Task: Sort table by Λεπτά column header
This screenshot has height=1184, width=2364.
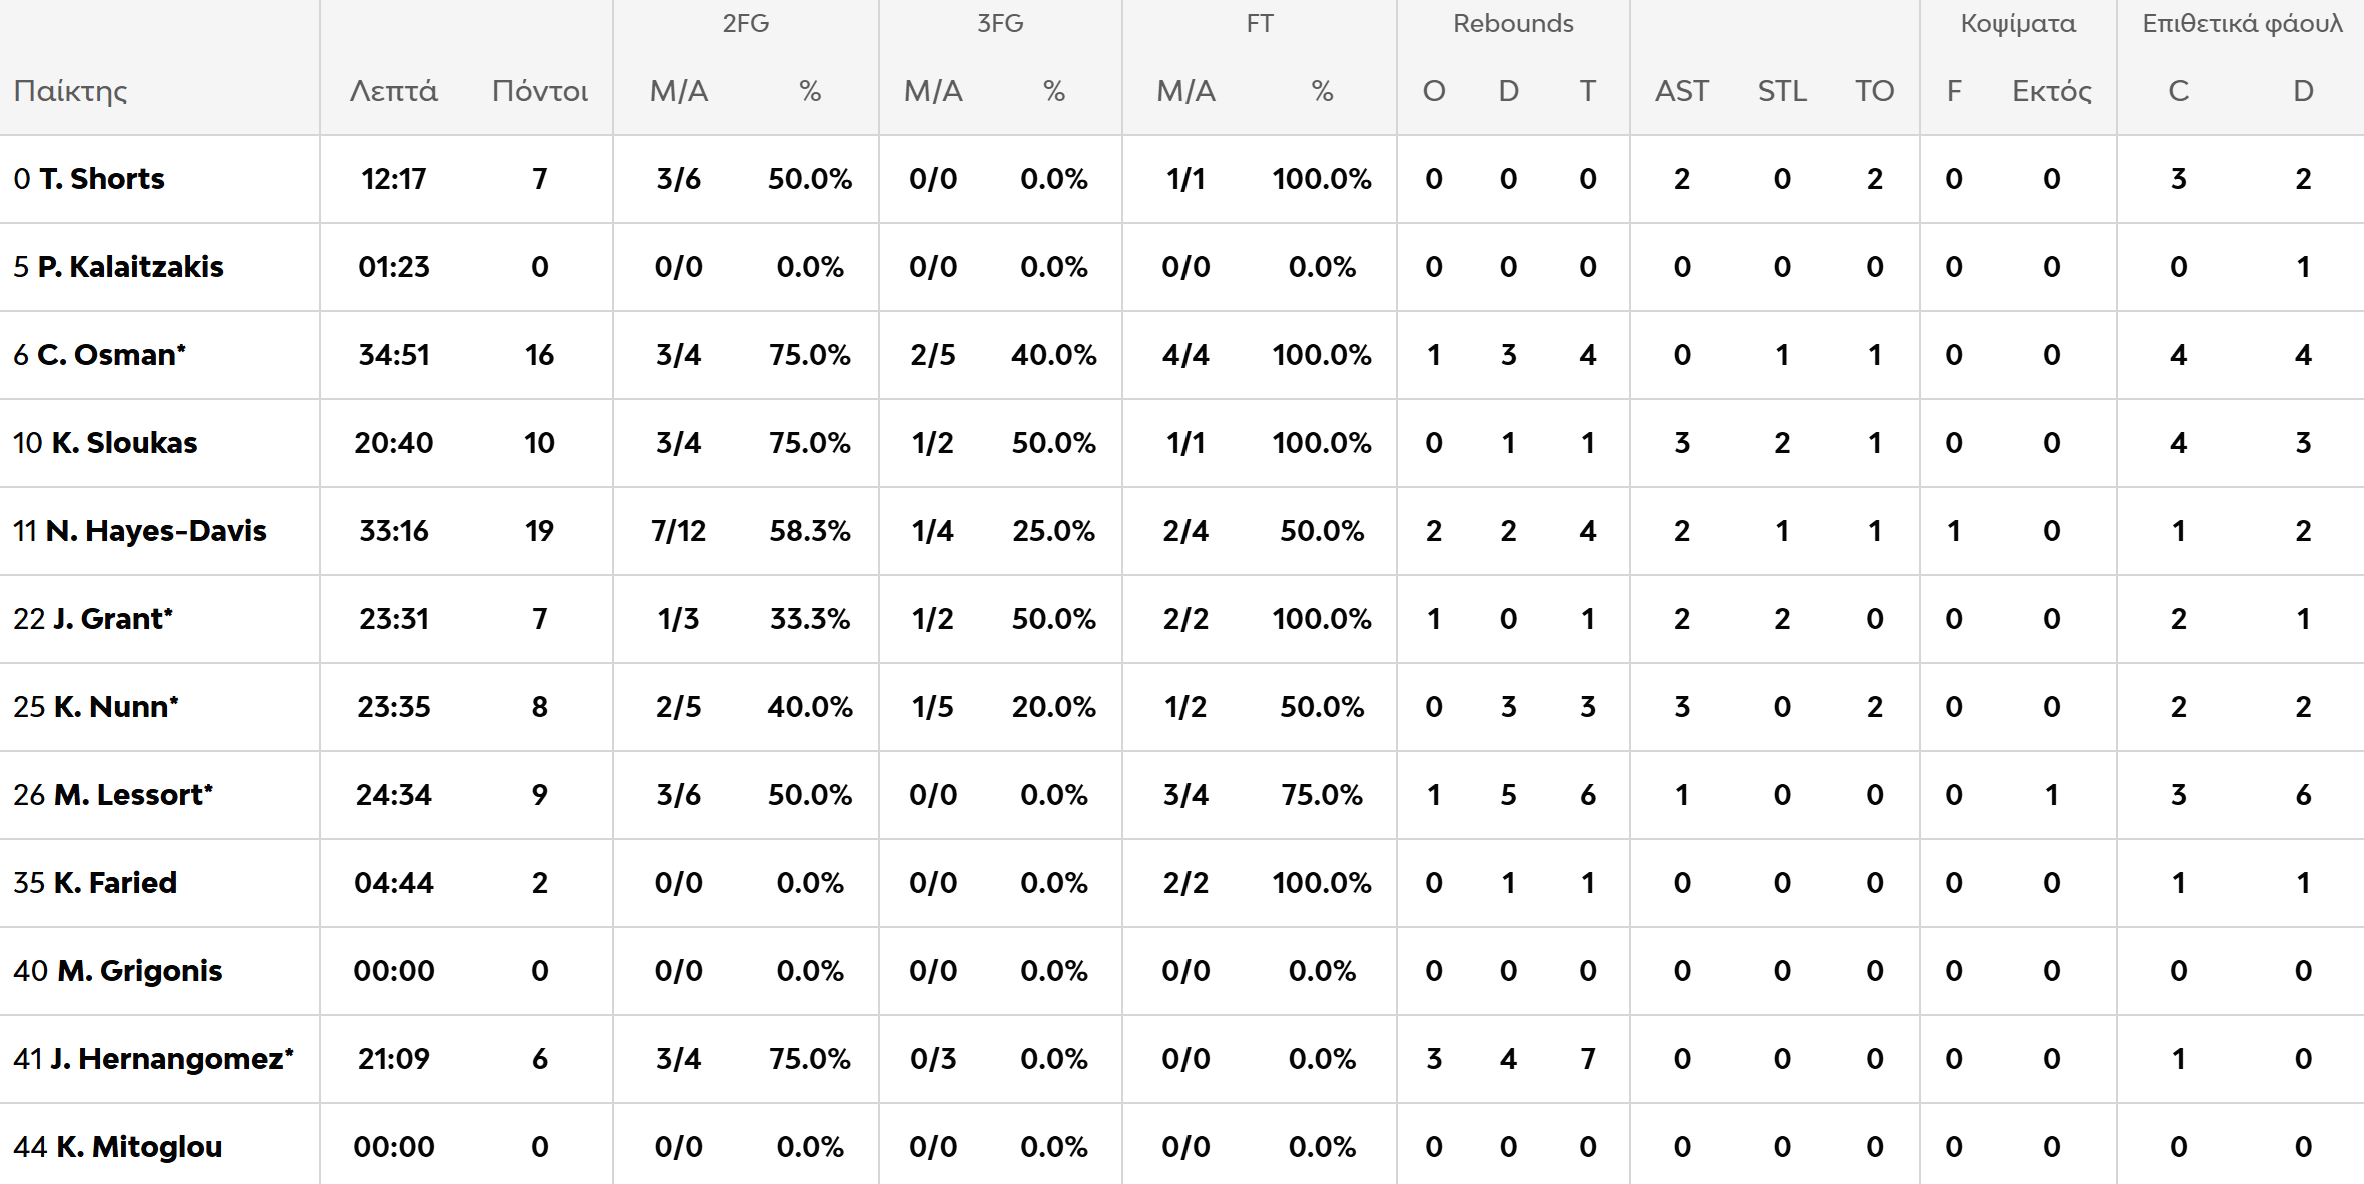Action: pyautogui.click(x=393, y=91)
